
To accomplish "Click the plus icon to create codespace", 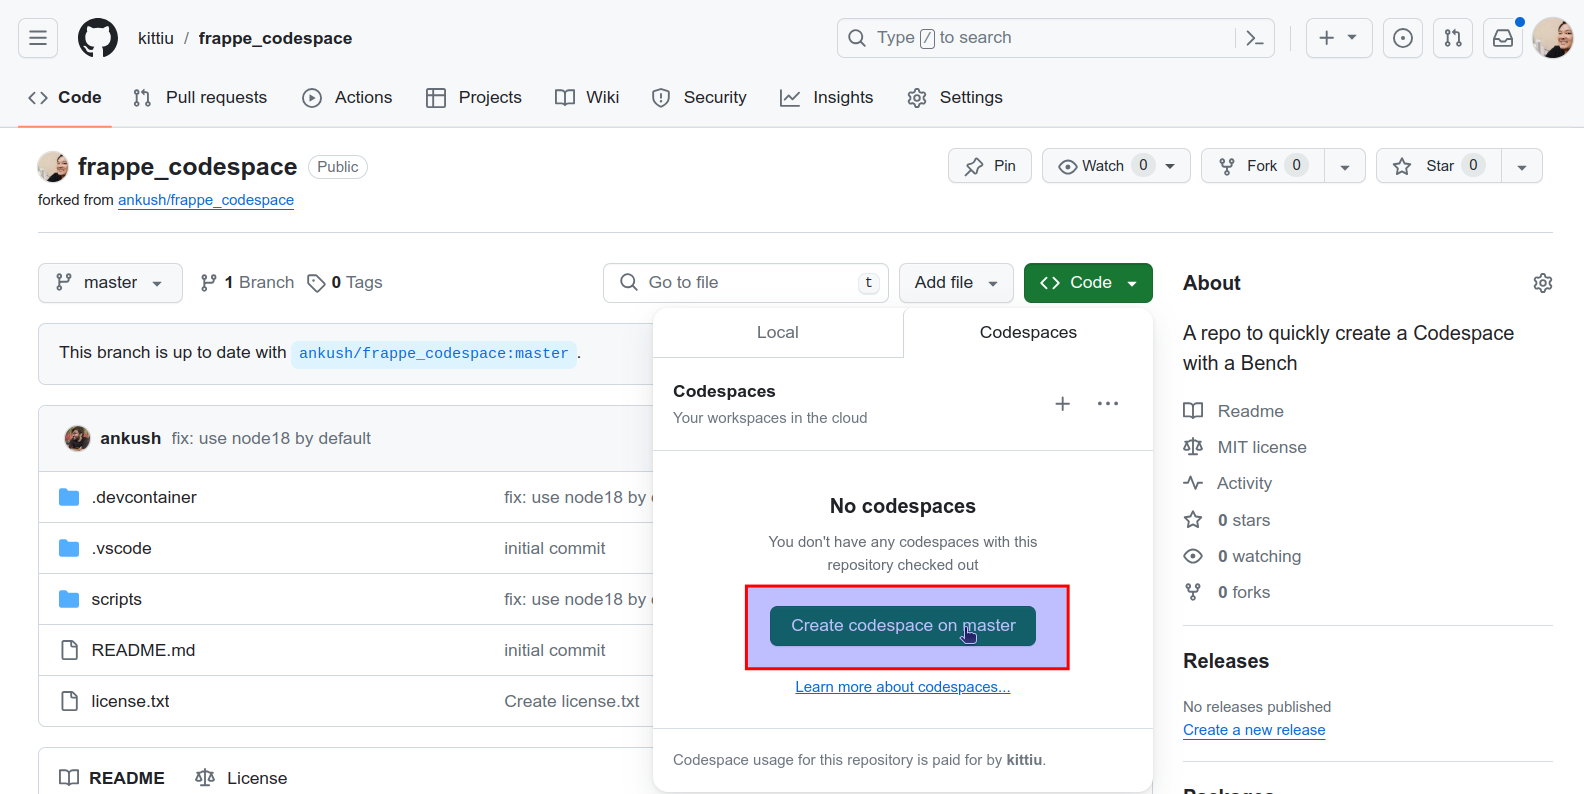I will [x=1062, y=404].
